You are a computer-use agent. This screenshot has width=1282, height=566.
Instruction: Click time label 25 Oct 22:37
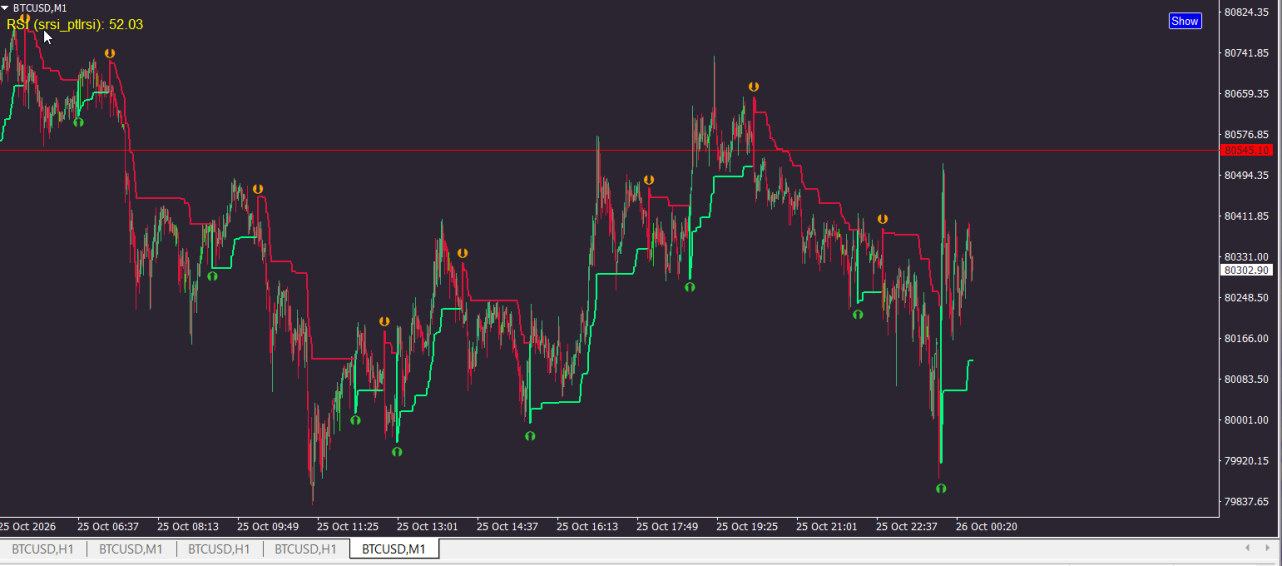coord(908,526)
